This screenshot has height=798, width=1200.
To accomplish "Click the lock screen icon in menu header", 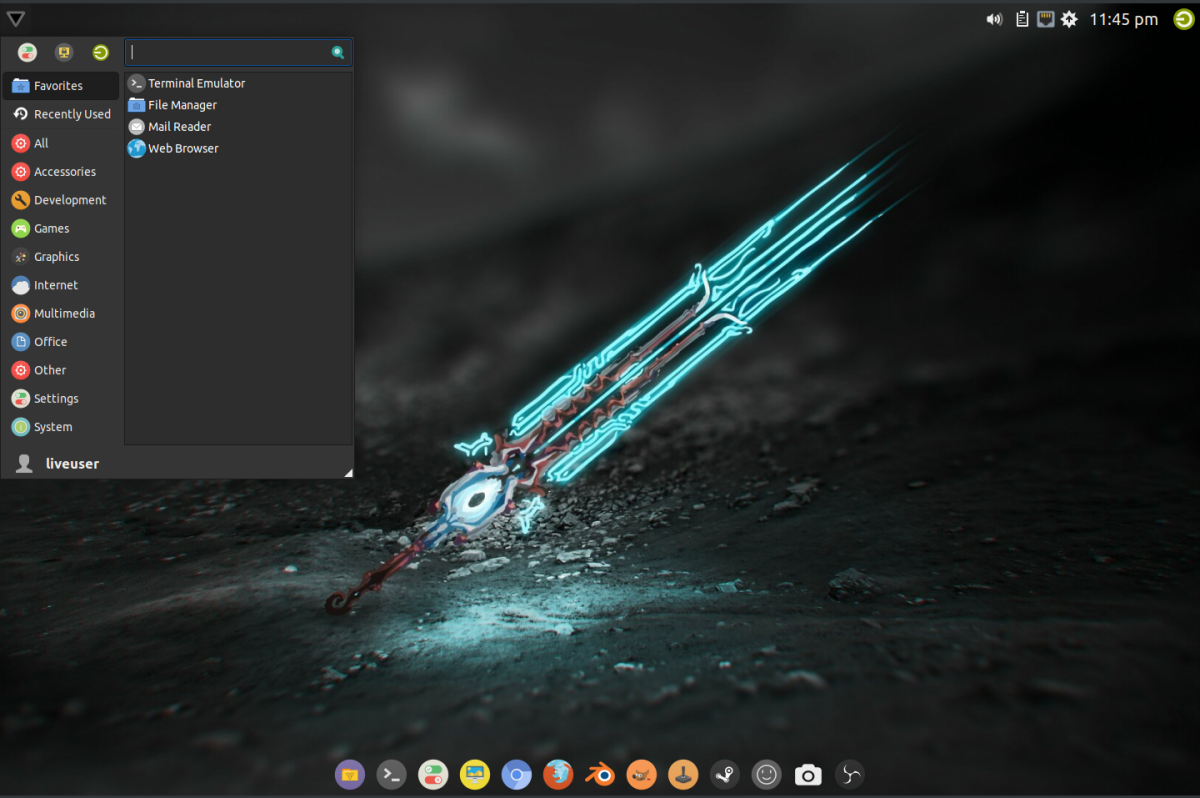I will click(x=64, y=52).
